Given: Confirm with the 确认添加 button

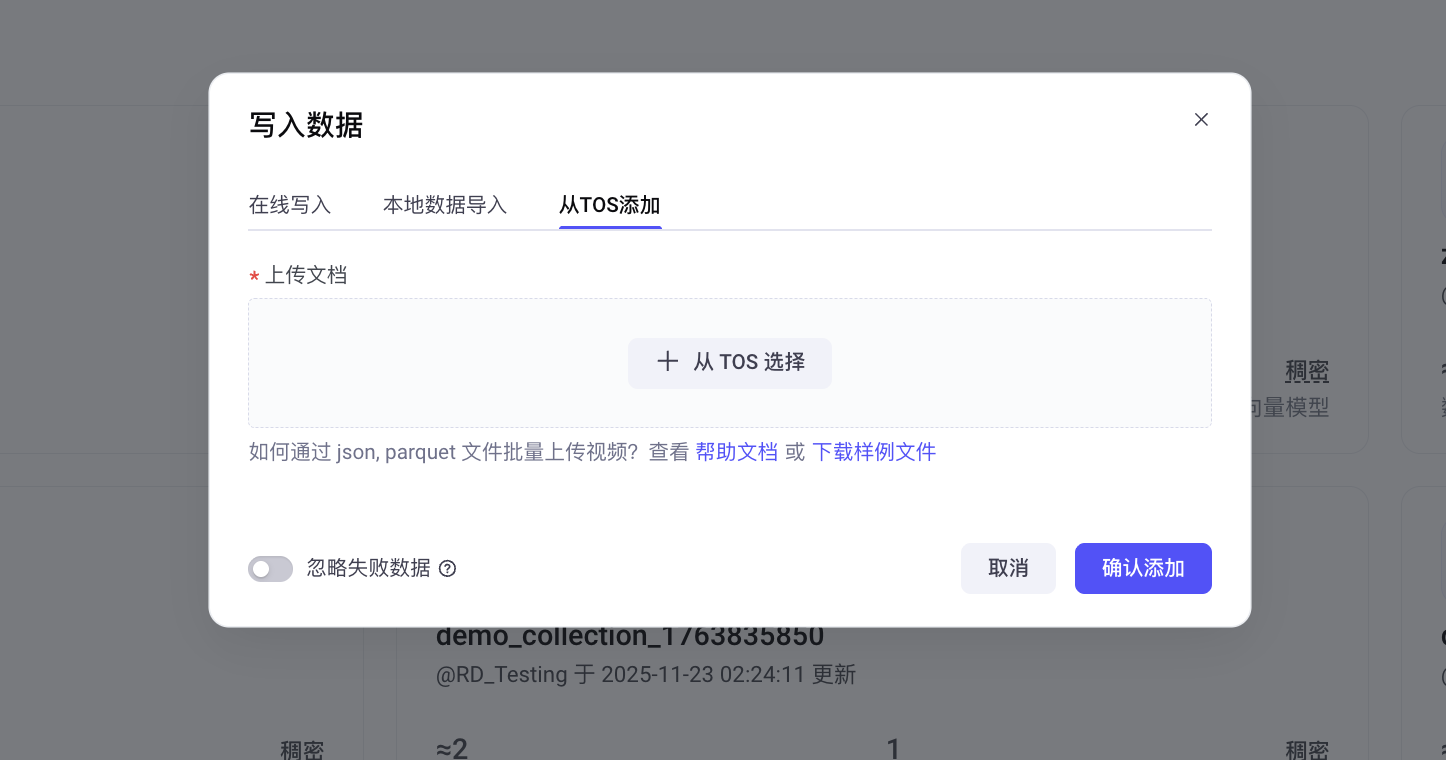Looking at the screenshot, I should point(1143,568).
